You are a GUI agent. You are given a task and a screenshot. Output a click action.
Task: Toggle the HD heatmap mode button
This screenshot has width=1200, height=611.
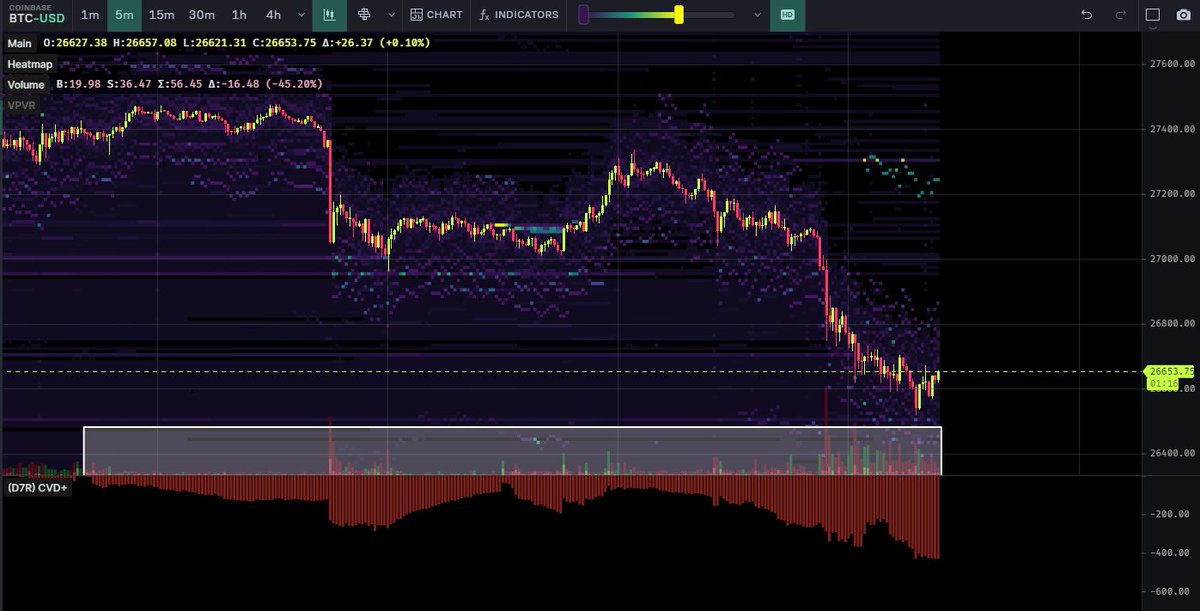788,15
